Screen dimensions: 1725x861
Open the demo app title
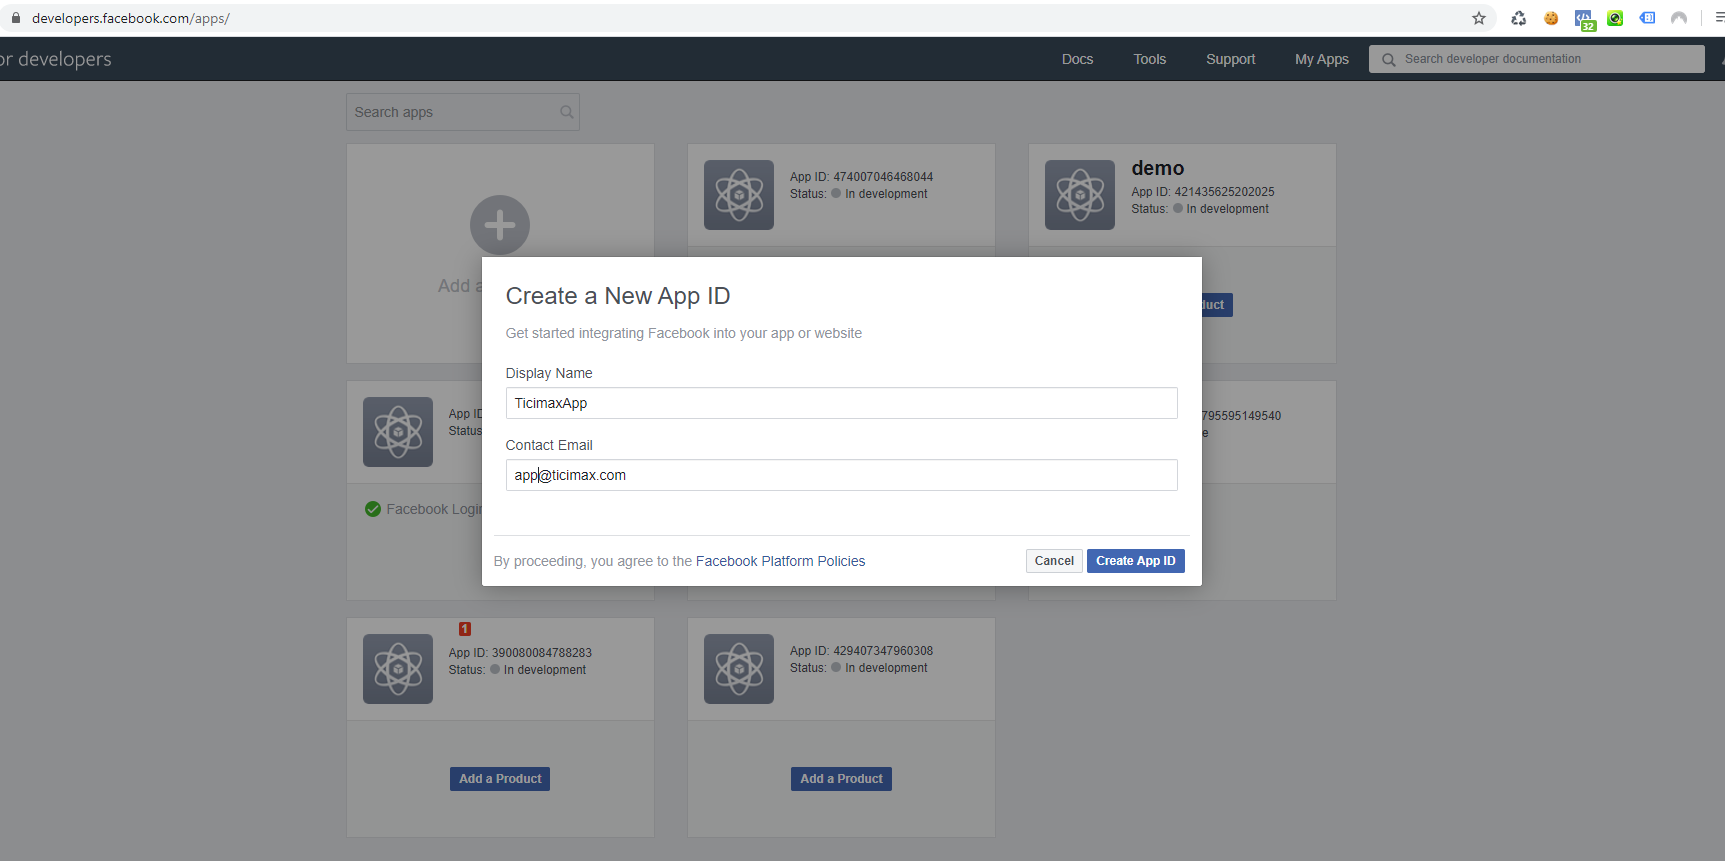(1158, 168)
